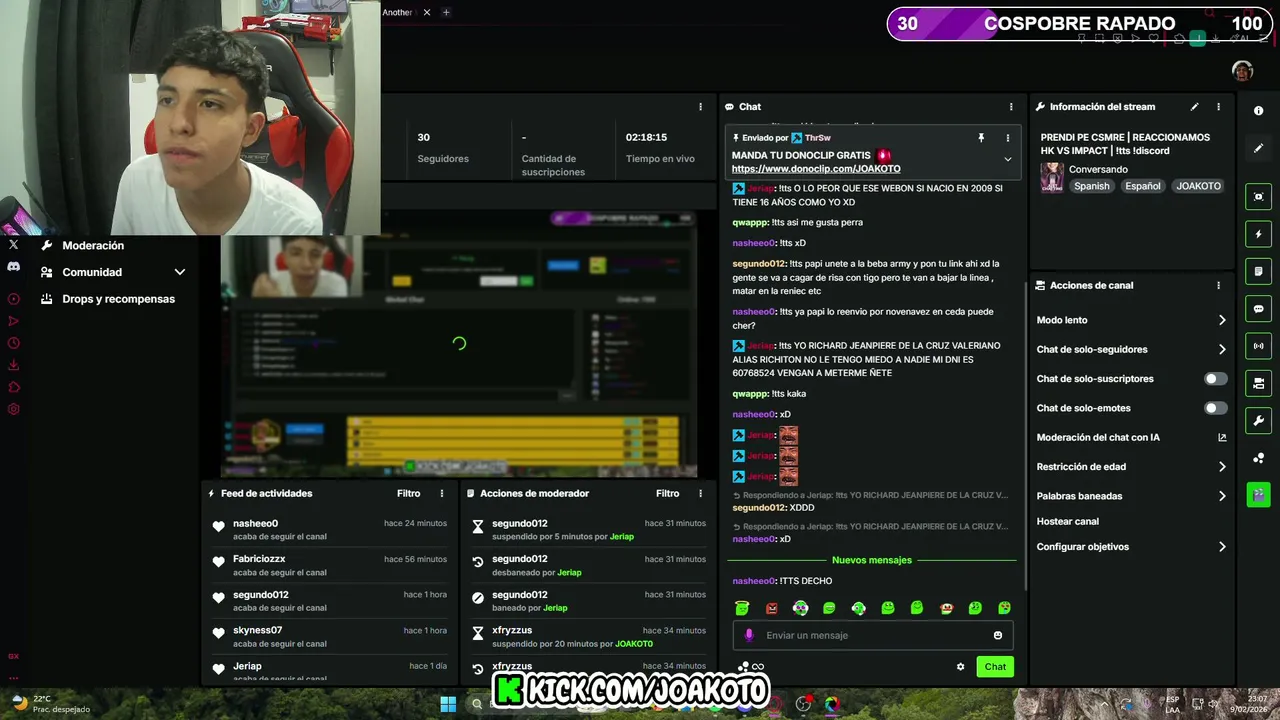Click the Spanish tag
Image resolution: width=1280 pixels, height=720 pixels.
point(1091,186)
